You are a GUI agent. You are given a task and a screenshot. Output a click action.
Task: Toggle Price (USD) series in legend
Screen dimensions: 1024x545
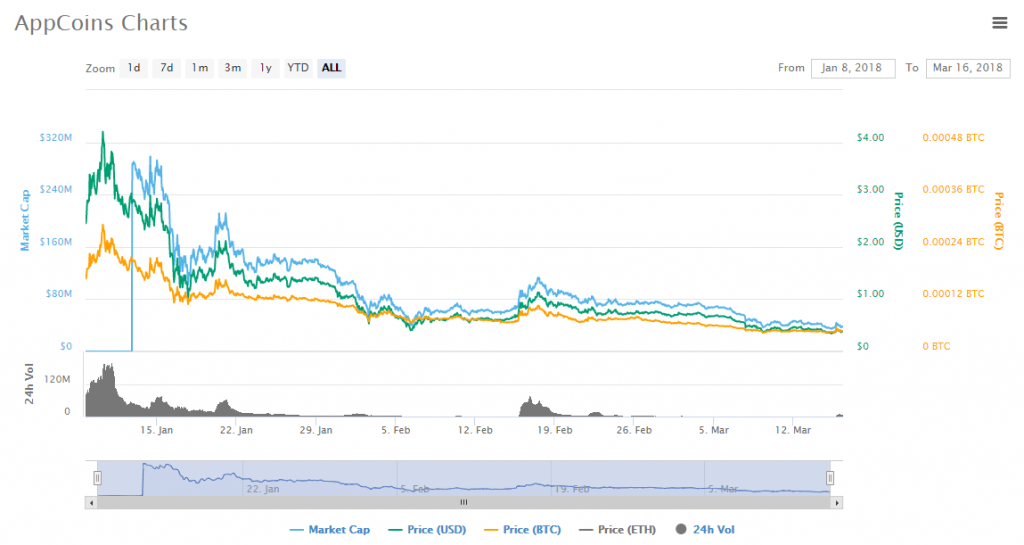click(427, 529)
